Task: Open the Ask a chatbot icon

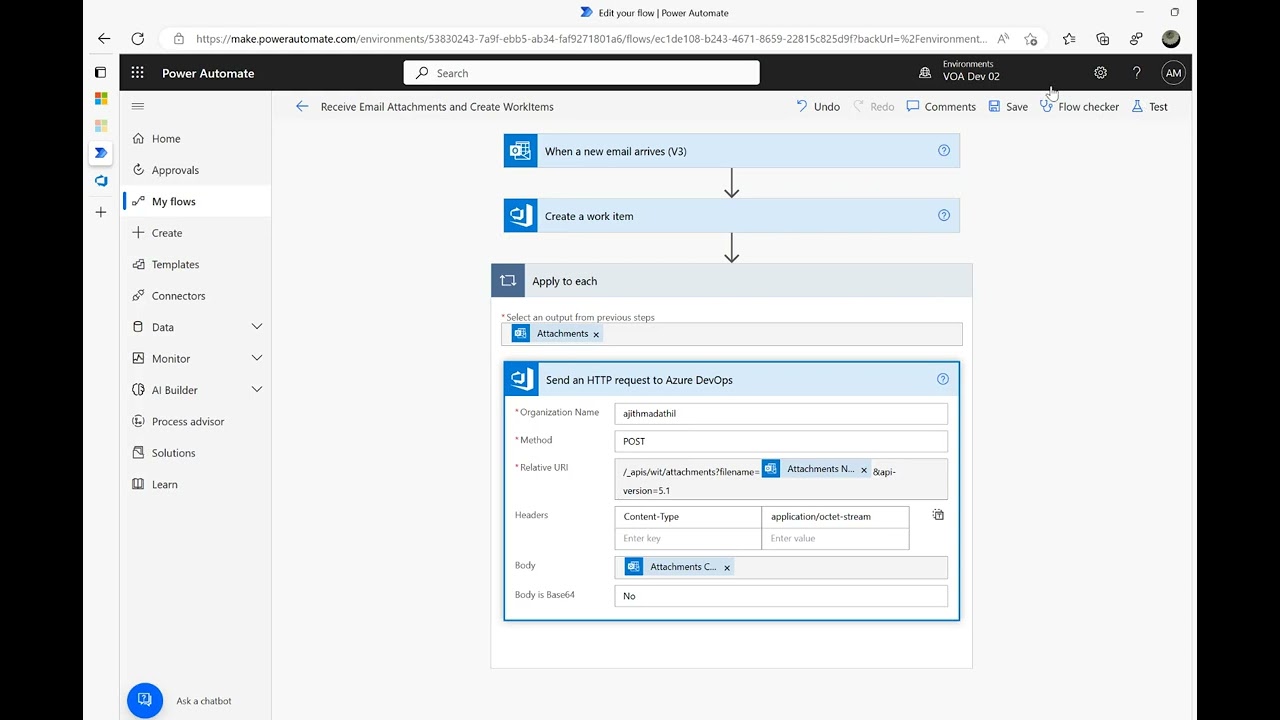Action: (x=145, y=700)
